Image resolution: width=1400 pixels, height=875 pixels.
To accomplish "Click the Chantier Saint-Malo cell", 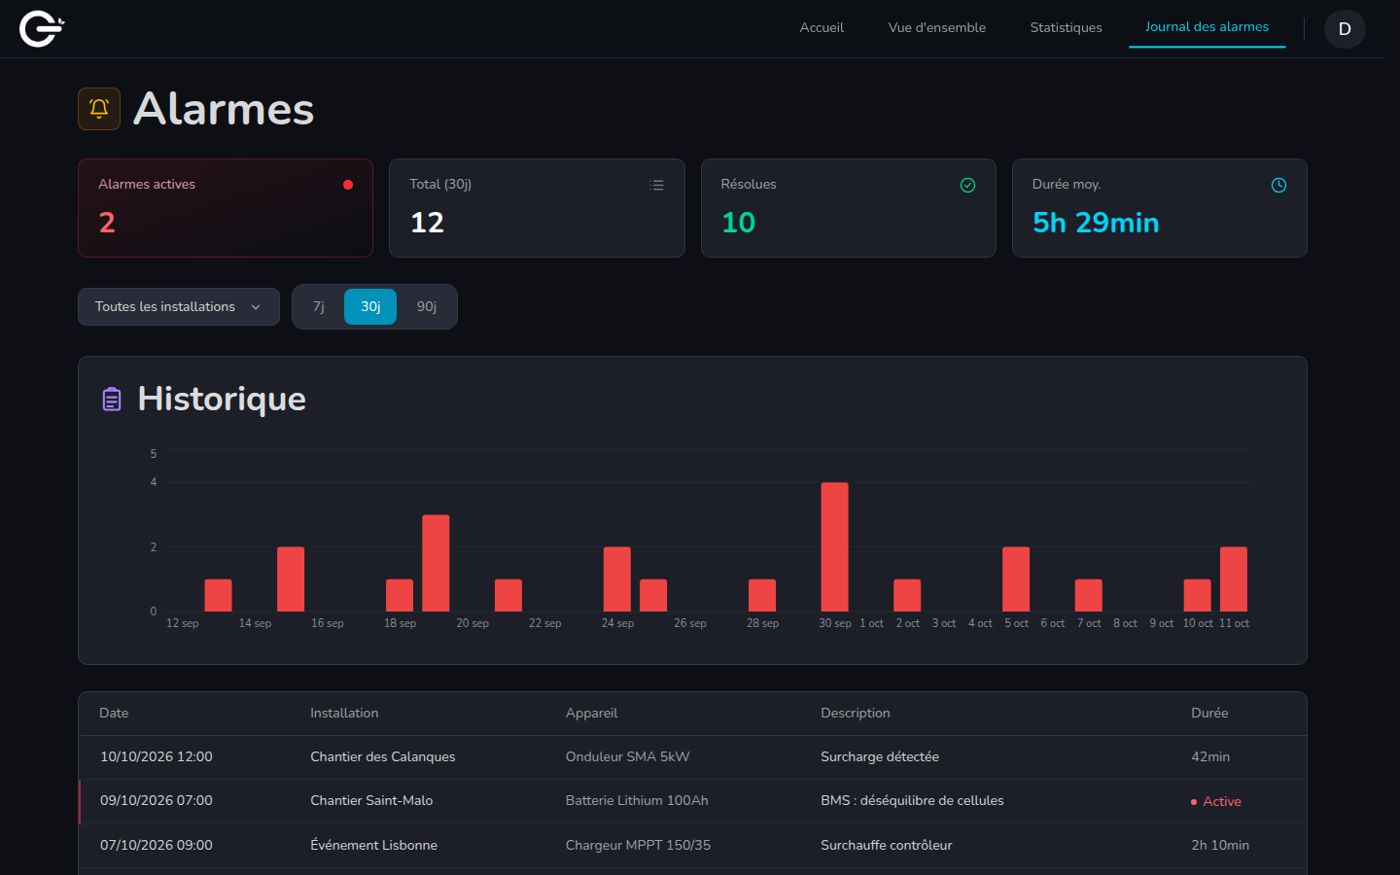I will coord(372,801).
